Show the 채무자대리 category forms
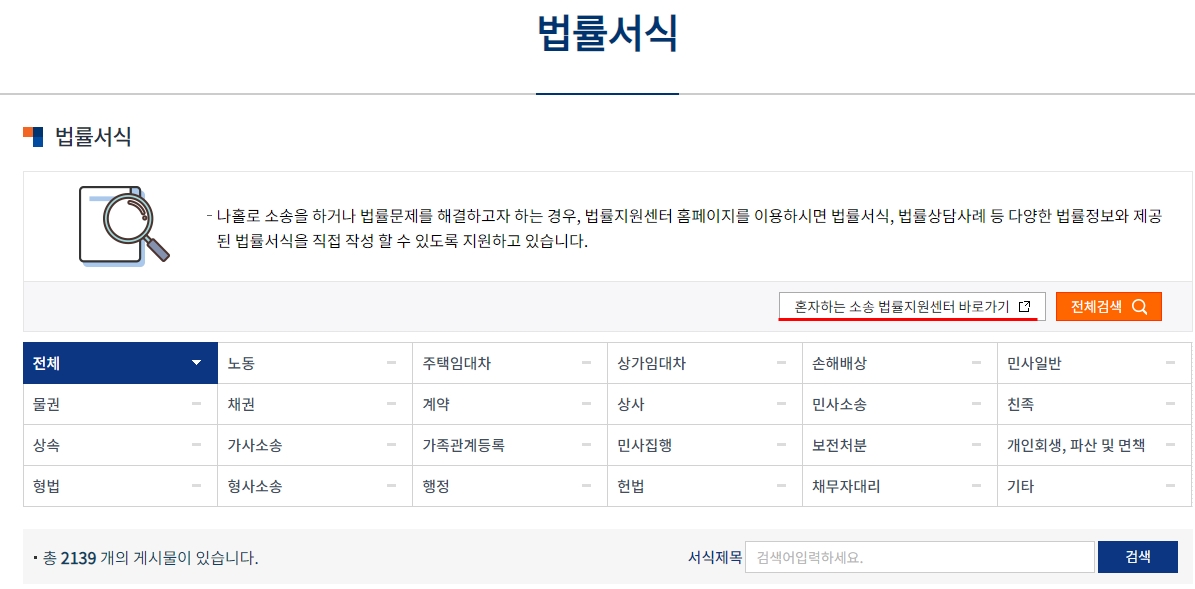 tap(899, 486)
